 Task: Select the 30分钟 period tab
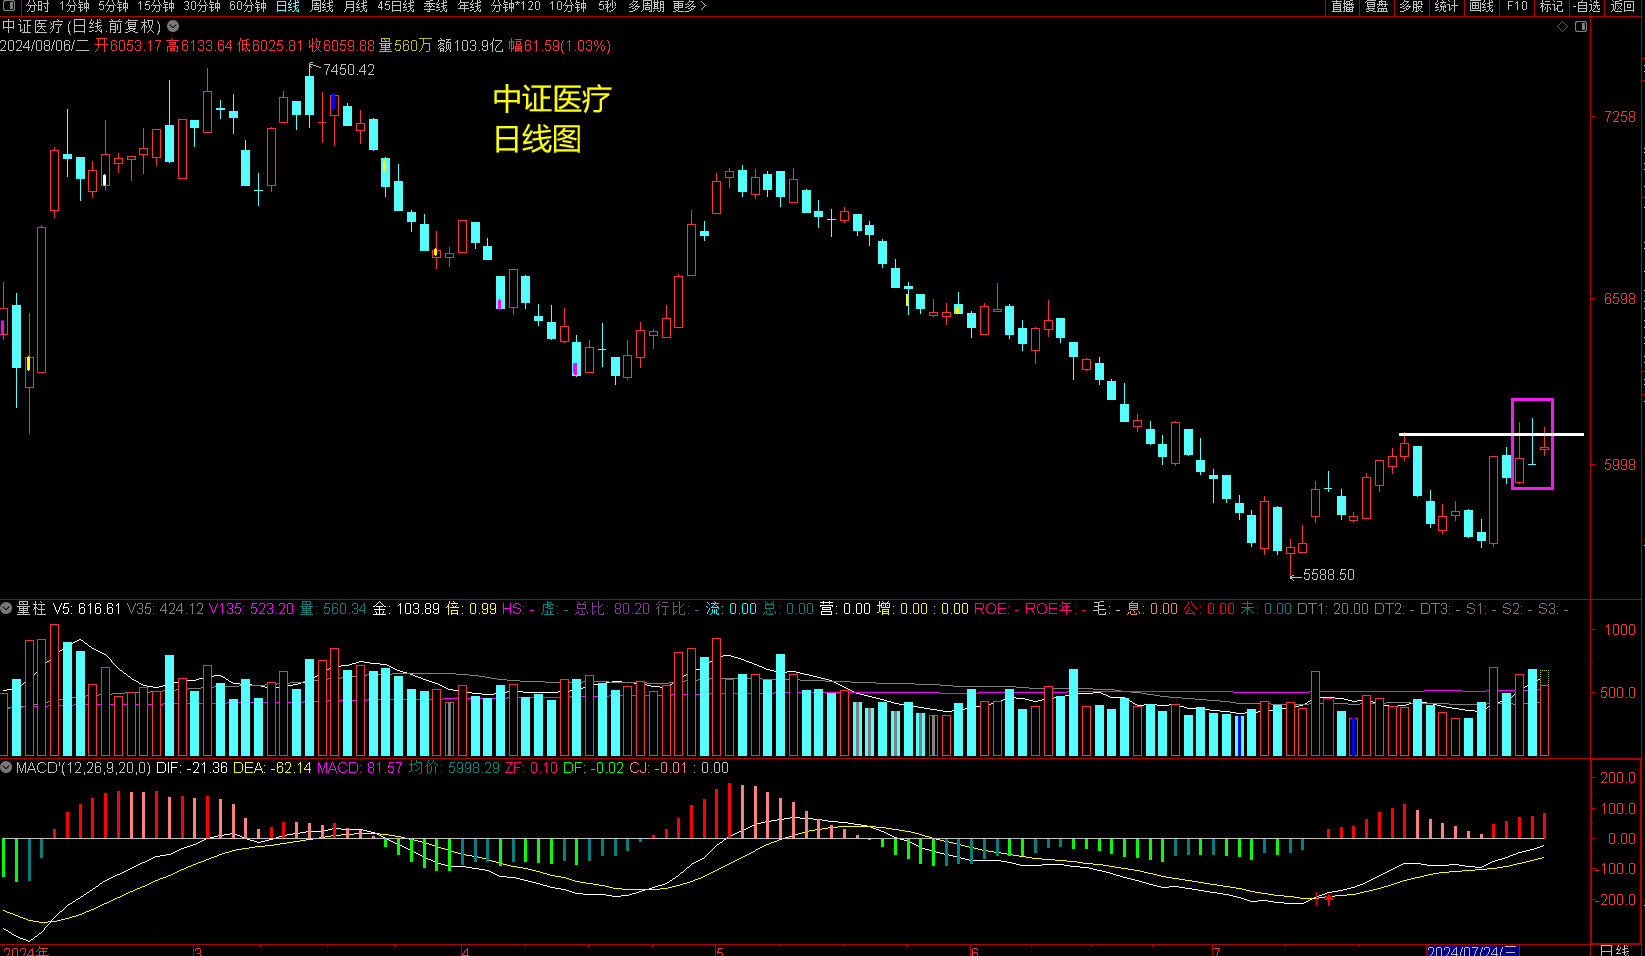tap(202, 6)
